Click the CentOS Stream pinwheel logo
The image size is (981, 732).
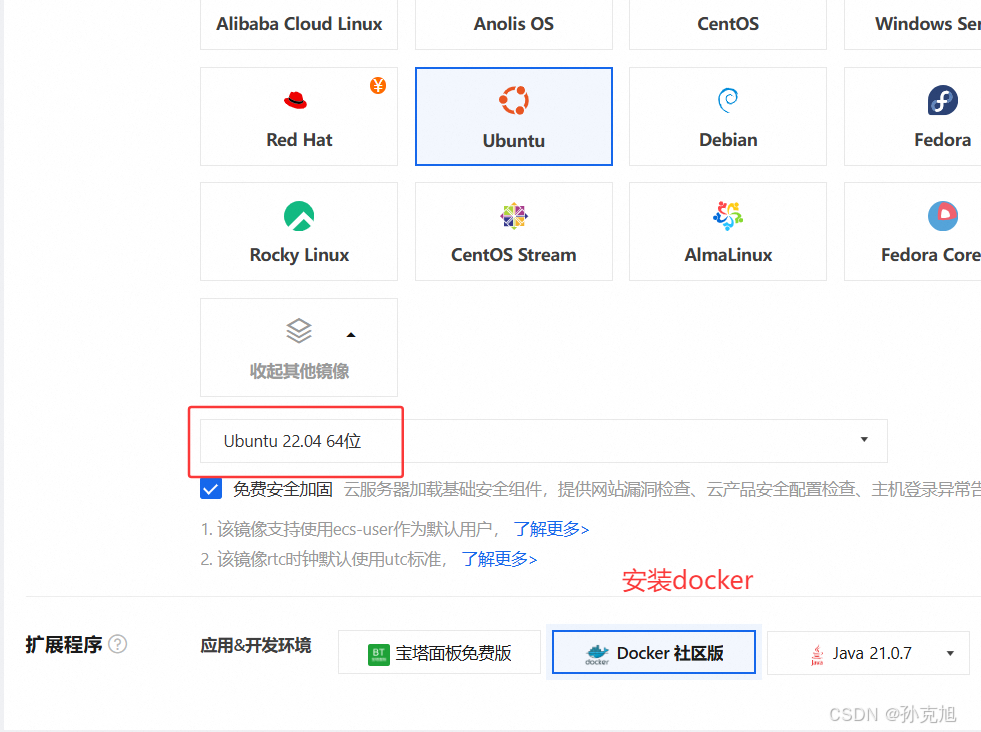[514, 216]
